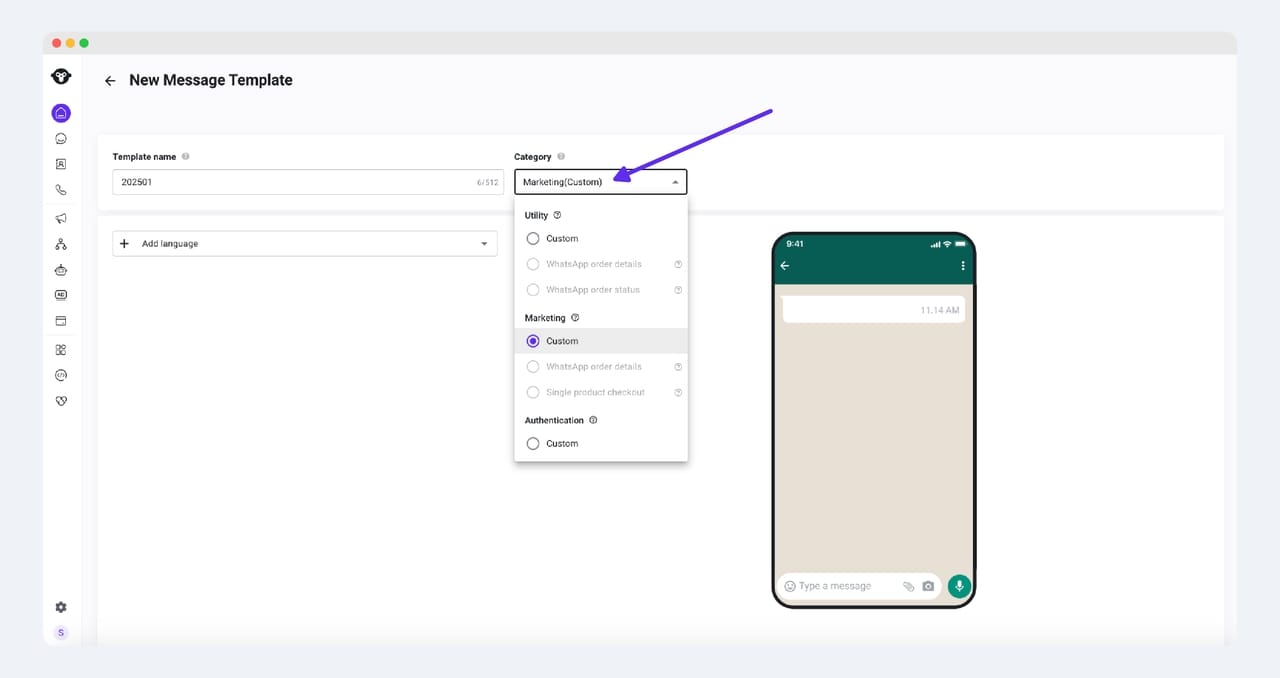Viewport: 1280px width, 678px height.
Task: Click the help icon next to Template name
Action: 186,156
